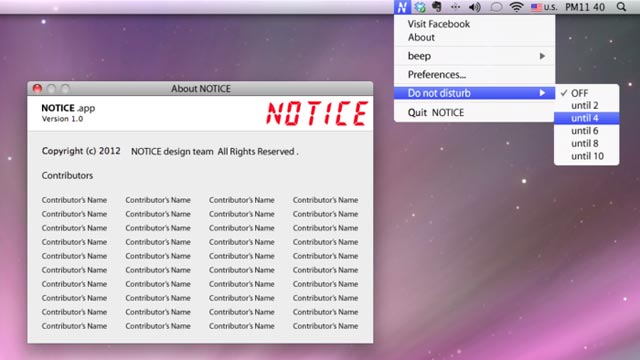Click the Version 1.0 text

[x=62, y=119]
